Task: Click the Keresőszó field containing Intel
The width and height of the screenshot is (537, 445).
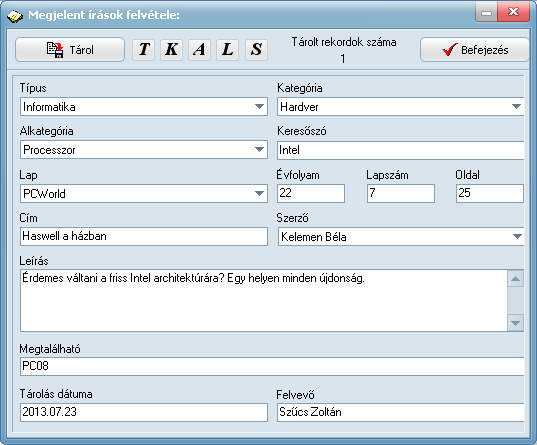Action: point(400,150)
